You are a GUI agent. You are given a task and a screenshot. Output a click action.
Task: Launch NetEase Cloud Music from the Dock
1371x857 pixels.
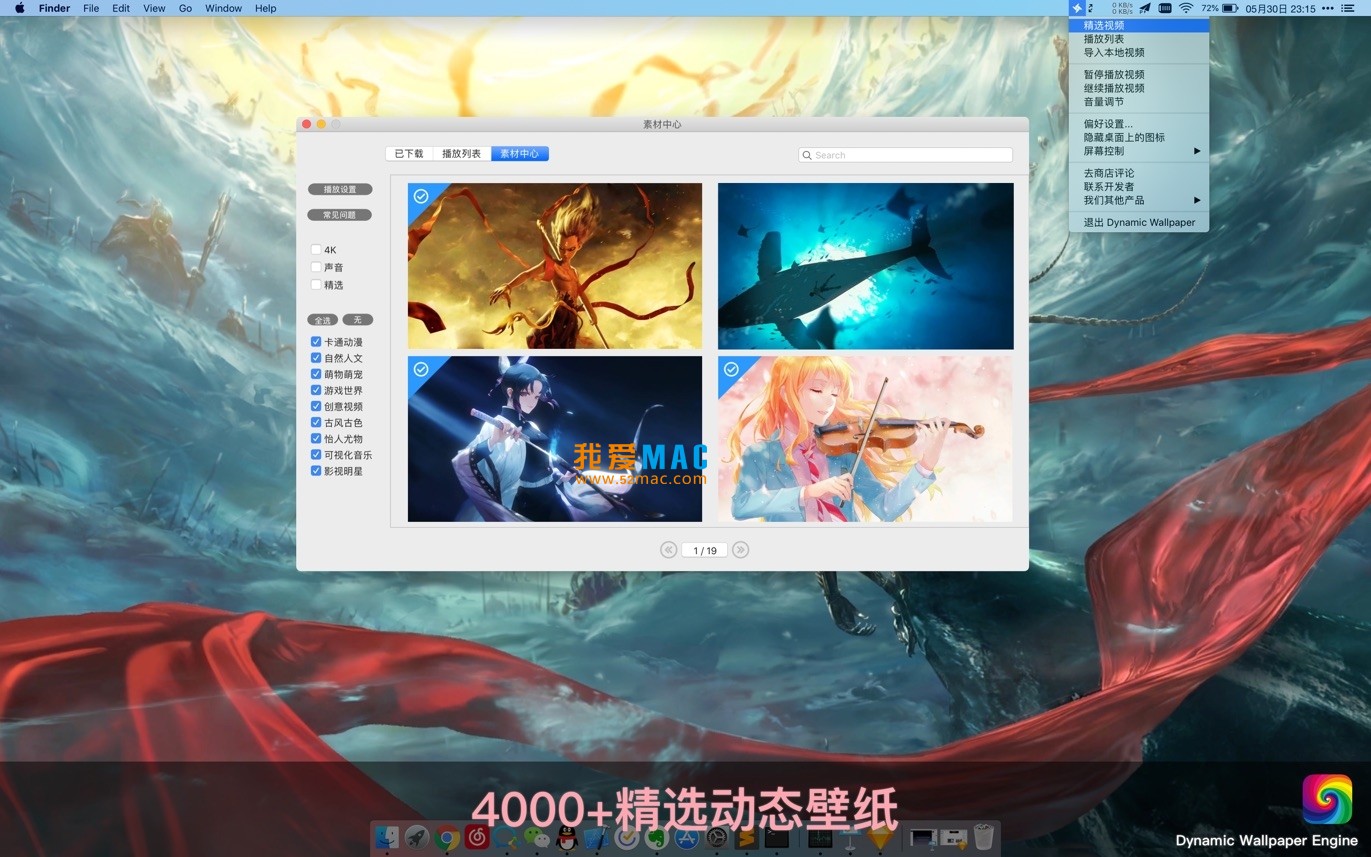coord(475,839)
